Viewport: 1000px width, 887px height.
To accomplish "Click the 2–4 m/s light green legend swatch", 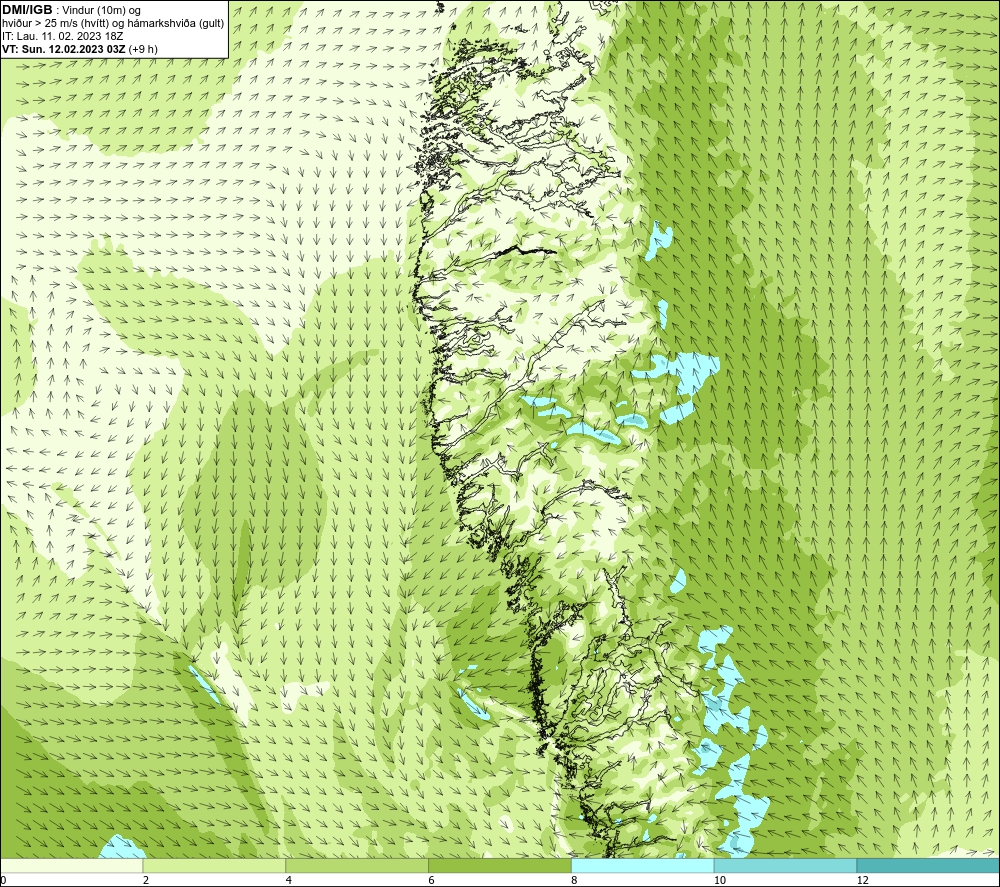I will click(x=214, y=865).
